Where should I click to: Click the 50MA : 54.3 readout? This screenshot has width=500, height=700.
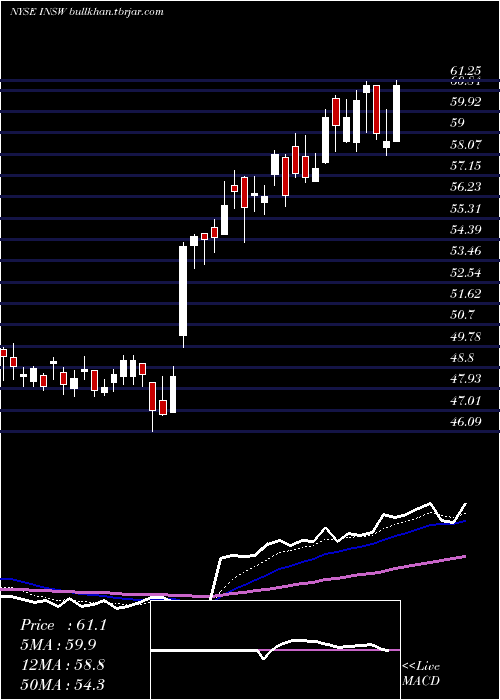pos(62,684)
